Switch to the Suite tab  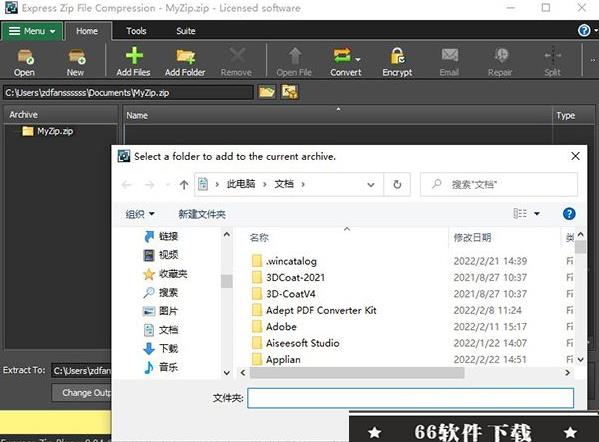[x=186, y=31]
